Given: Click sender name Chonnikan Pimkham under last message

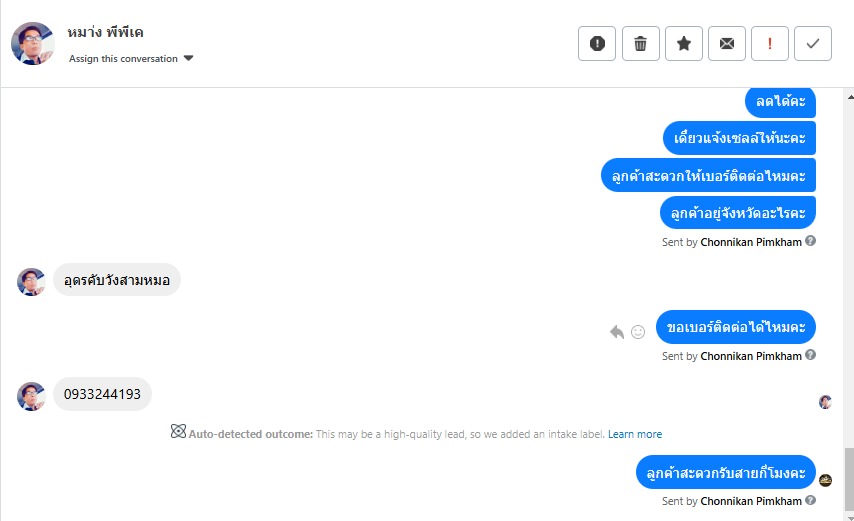Looking at the screenshot, I should 750,501.
